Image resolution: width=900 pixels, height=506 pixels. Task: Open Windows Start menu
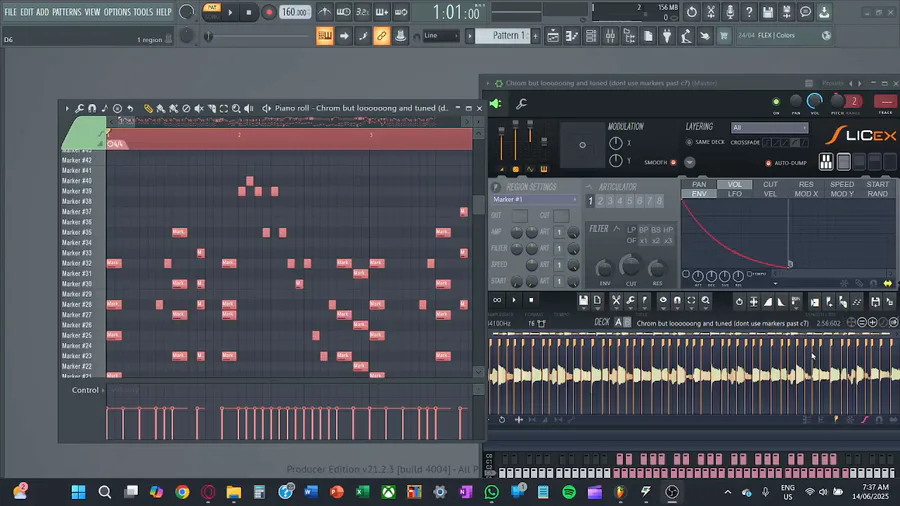point(79,492)
